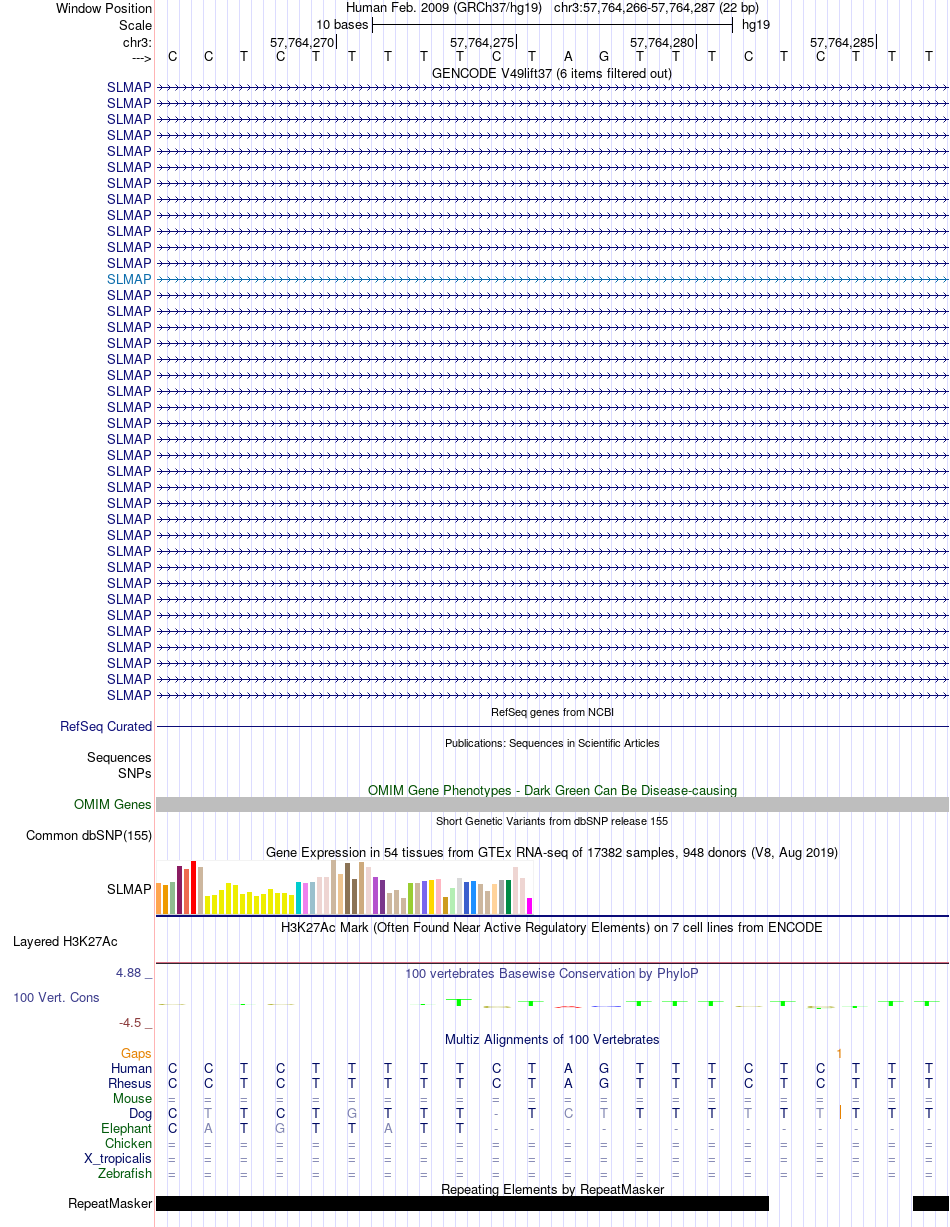Click the green Mouse species label

[x=133, y=1099]
